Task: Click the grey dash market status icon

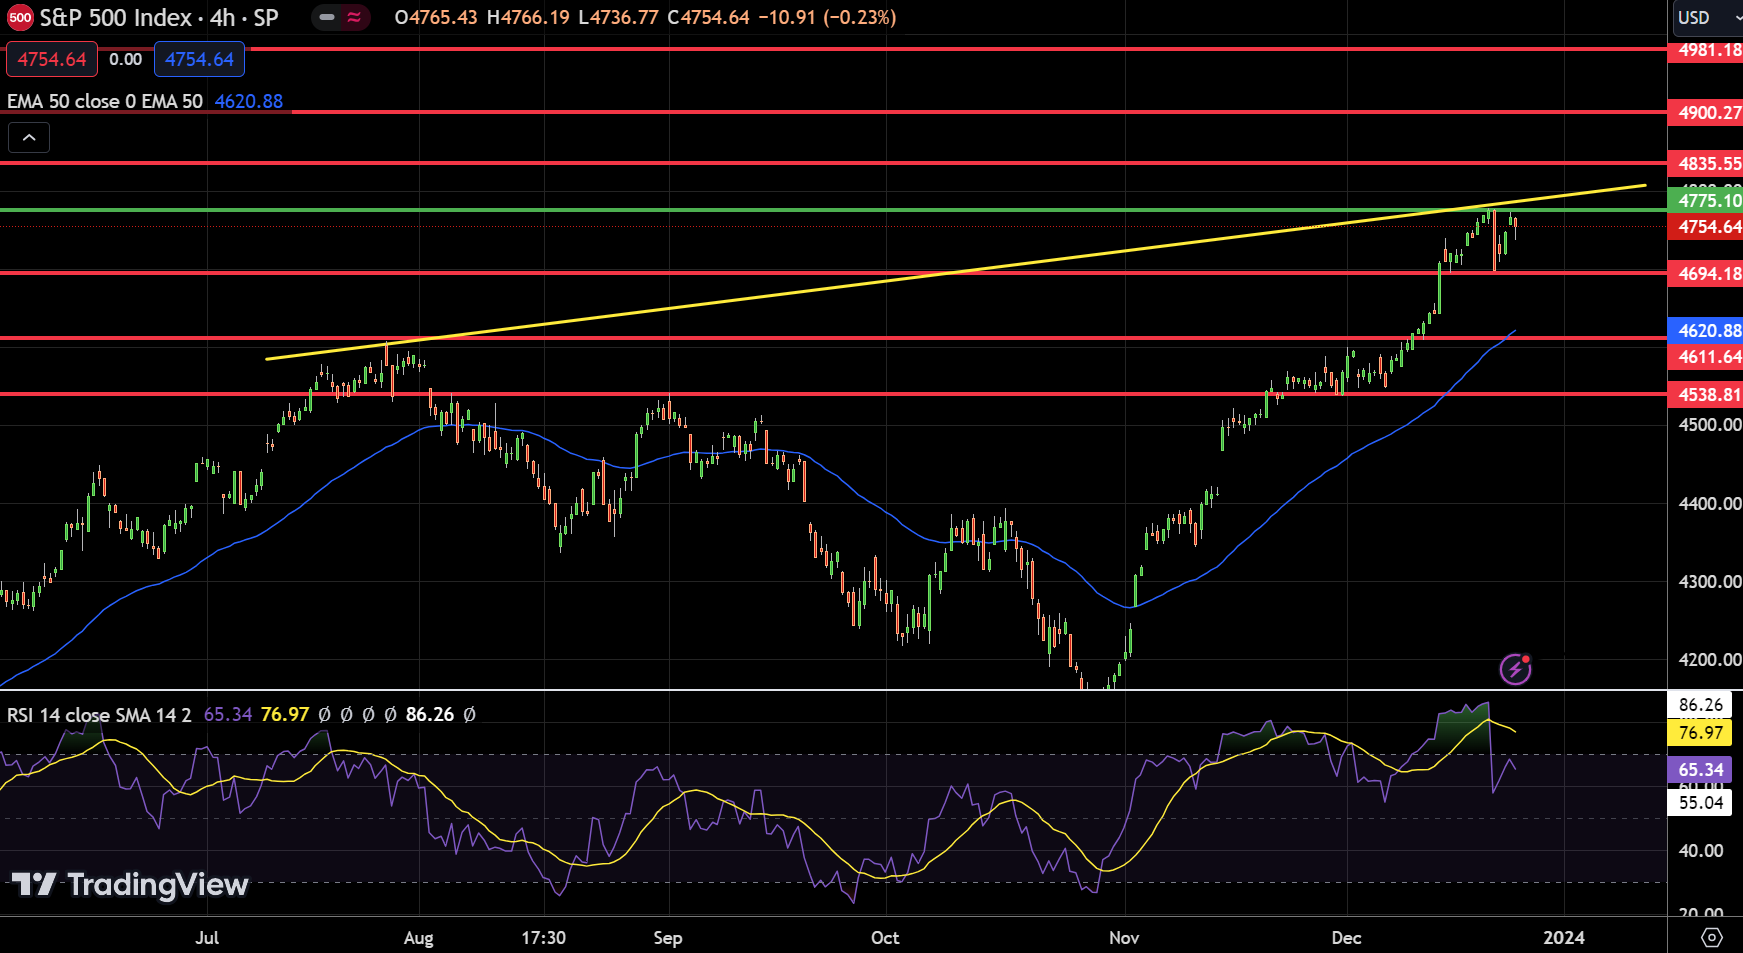Action: [x=327, y=17]
